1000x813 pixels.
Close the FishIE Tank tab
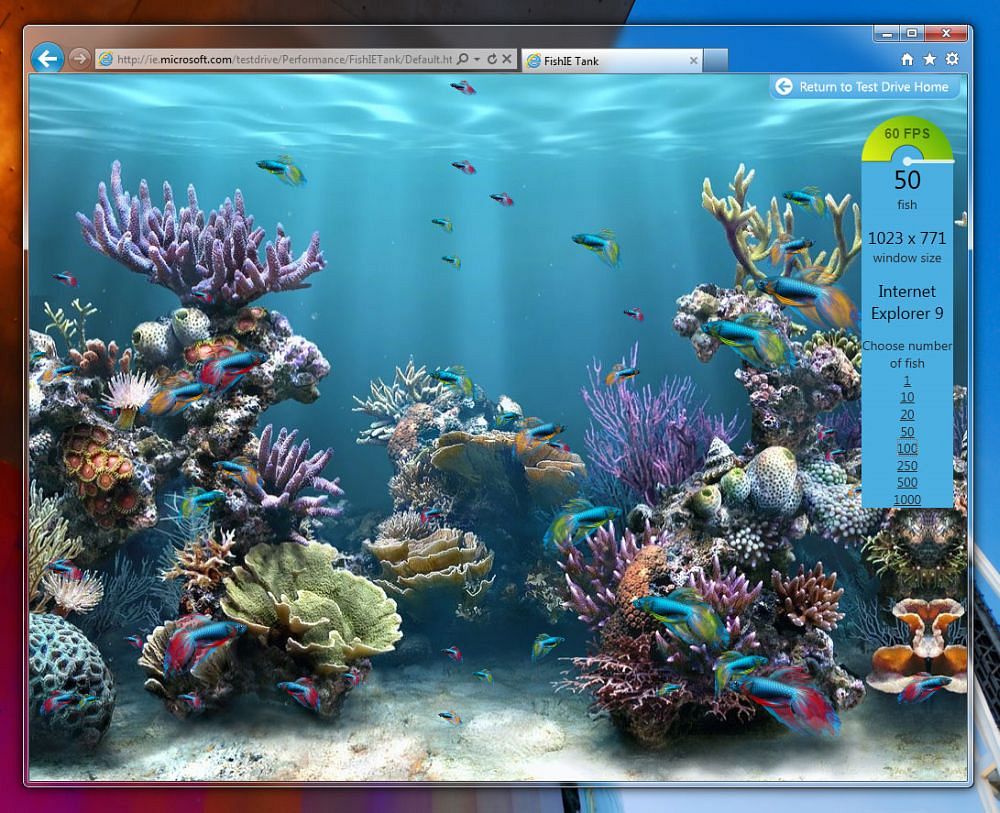point(693,61)
